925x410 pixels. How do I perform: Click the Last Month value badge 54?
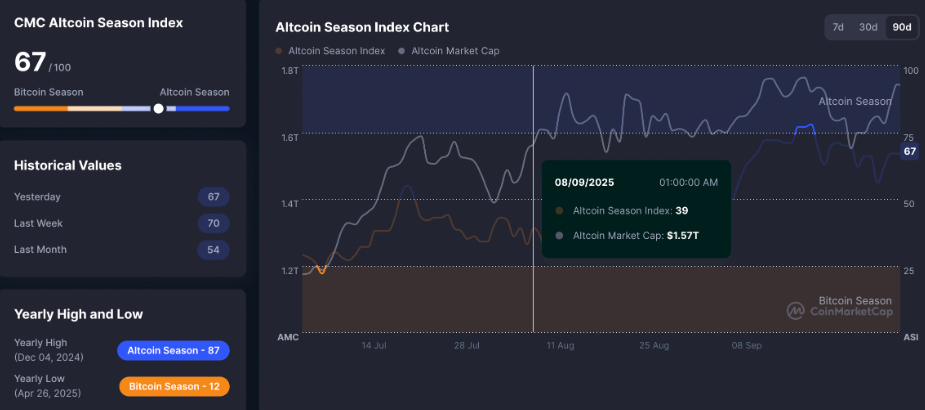tap(213, 249)
